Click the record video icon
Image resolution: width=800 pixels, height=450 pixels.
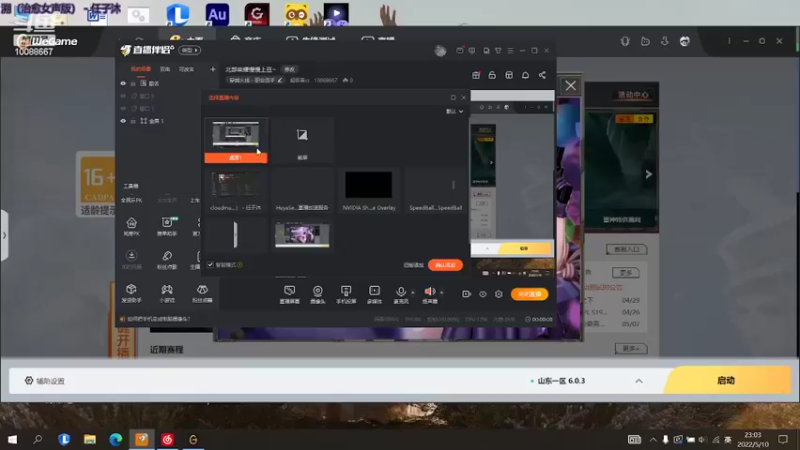(x=466, y=294)
